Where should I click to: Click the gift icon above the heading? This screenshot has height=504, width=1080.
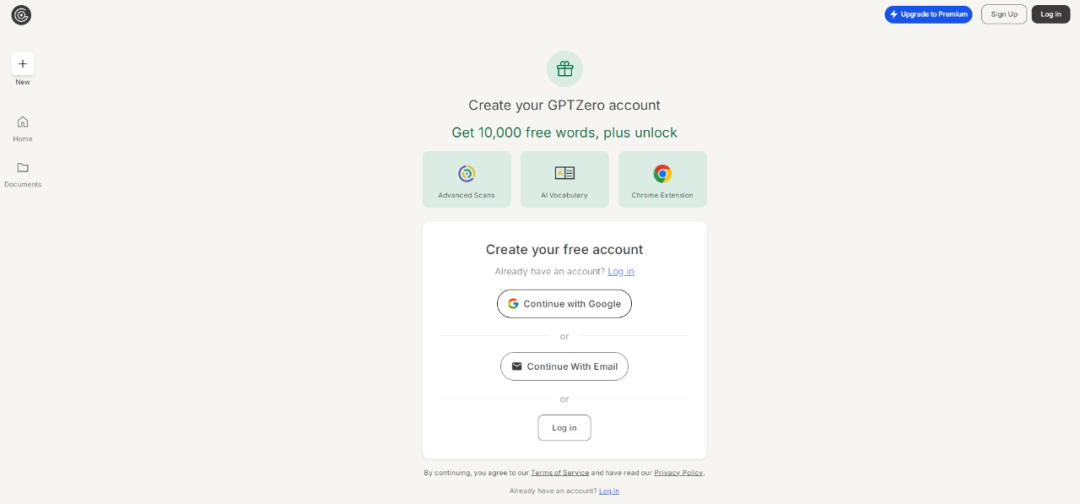(x=564, y=69)
